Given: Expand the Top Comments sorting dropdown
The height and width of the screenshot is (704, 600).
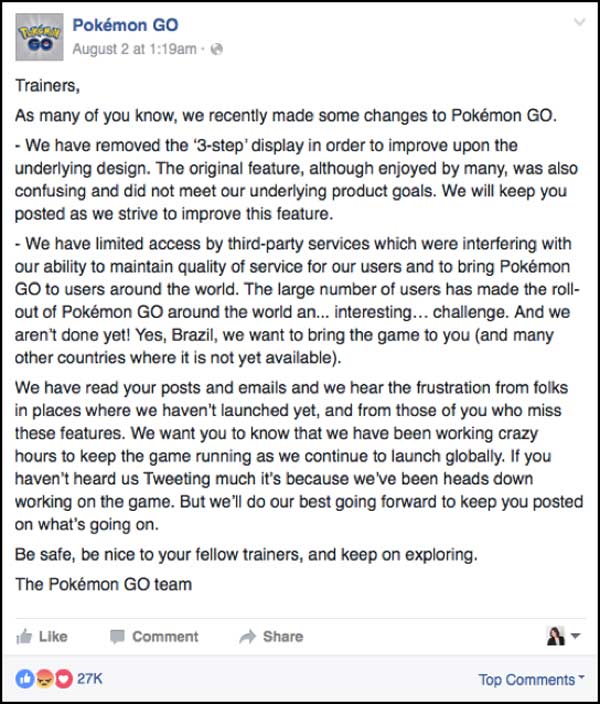Looking at the screenshot, I should click(x=532, y=680).
